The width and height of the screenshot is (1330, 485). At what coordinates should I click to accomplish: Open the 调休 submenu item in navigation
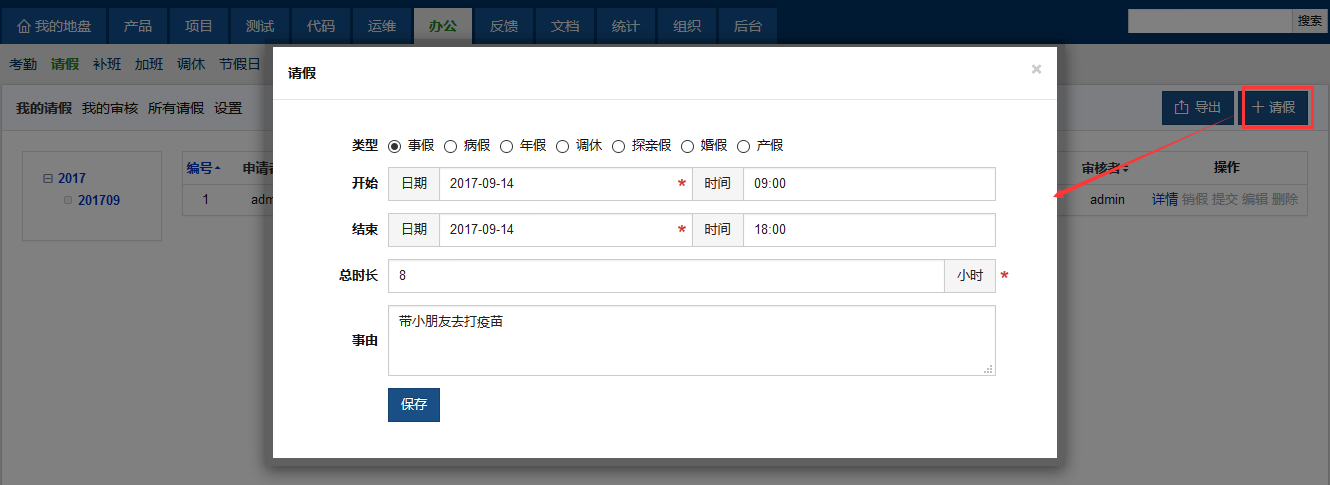[191, 64]
